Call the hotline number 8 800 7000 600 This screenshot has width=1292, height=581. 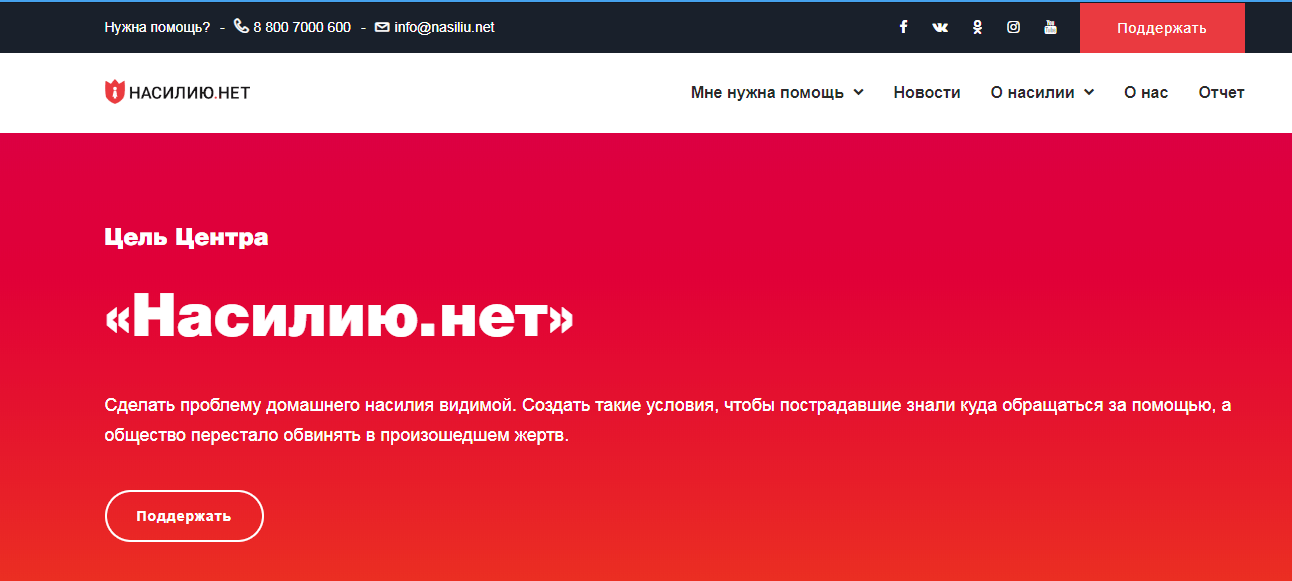click(x=302, y=27)
